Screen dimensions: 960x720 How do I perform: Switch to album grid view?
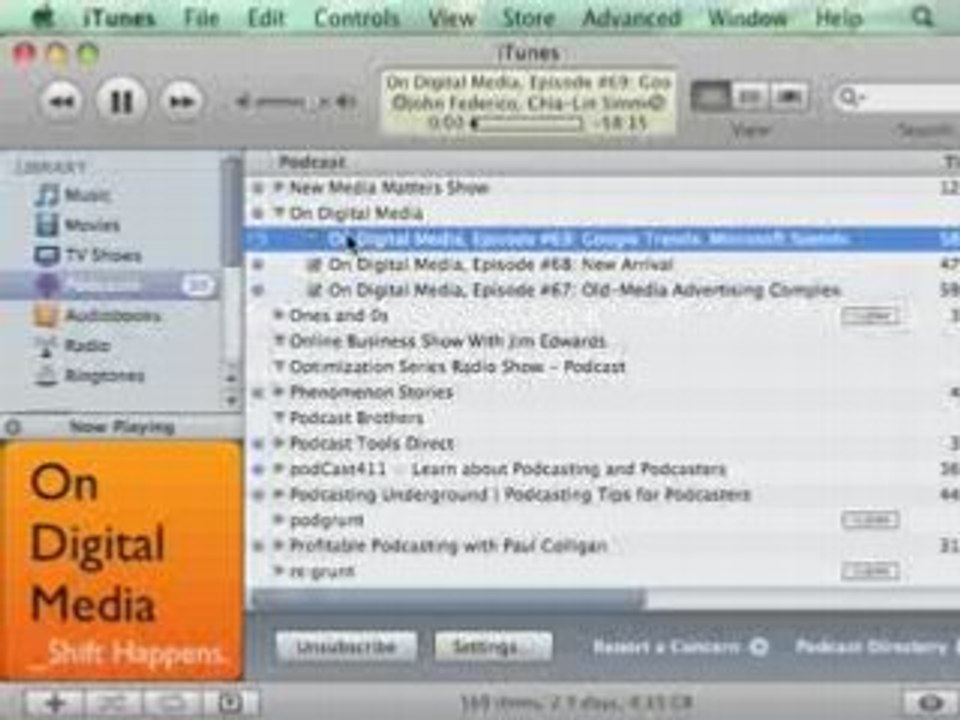click(749, 97)
